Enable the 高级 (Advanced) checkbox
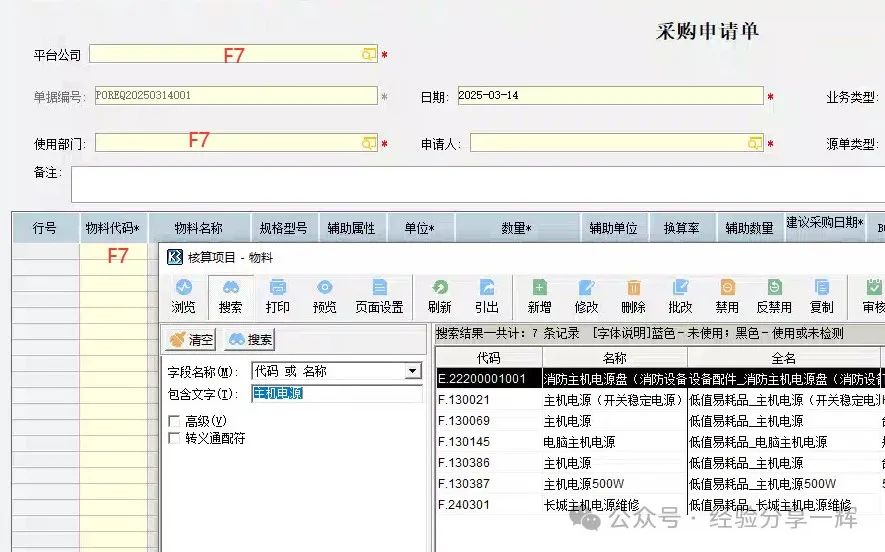 pyautogui.click(x=175, y=421)
